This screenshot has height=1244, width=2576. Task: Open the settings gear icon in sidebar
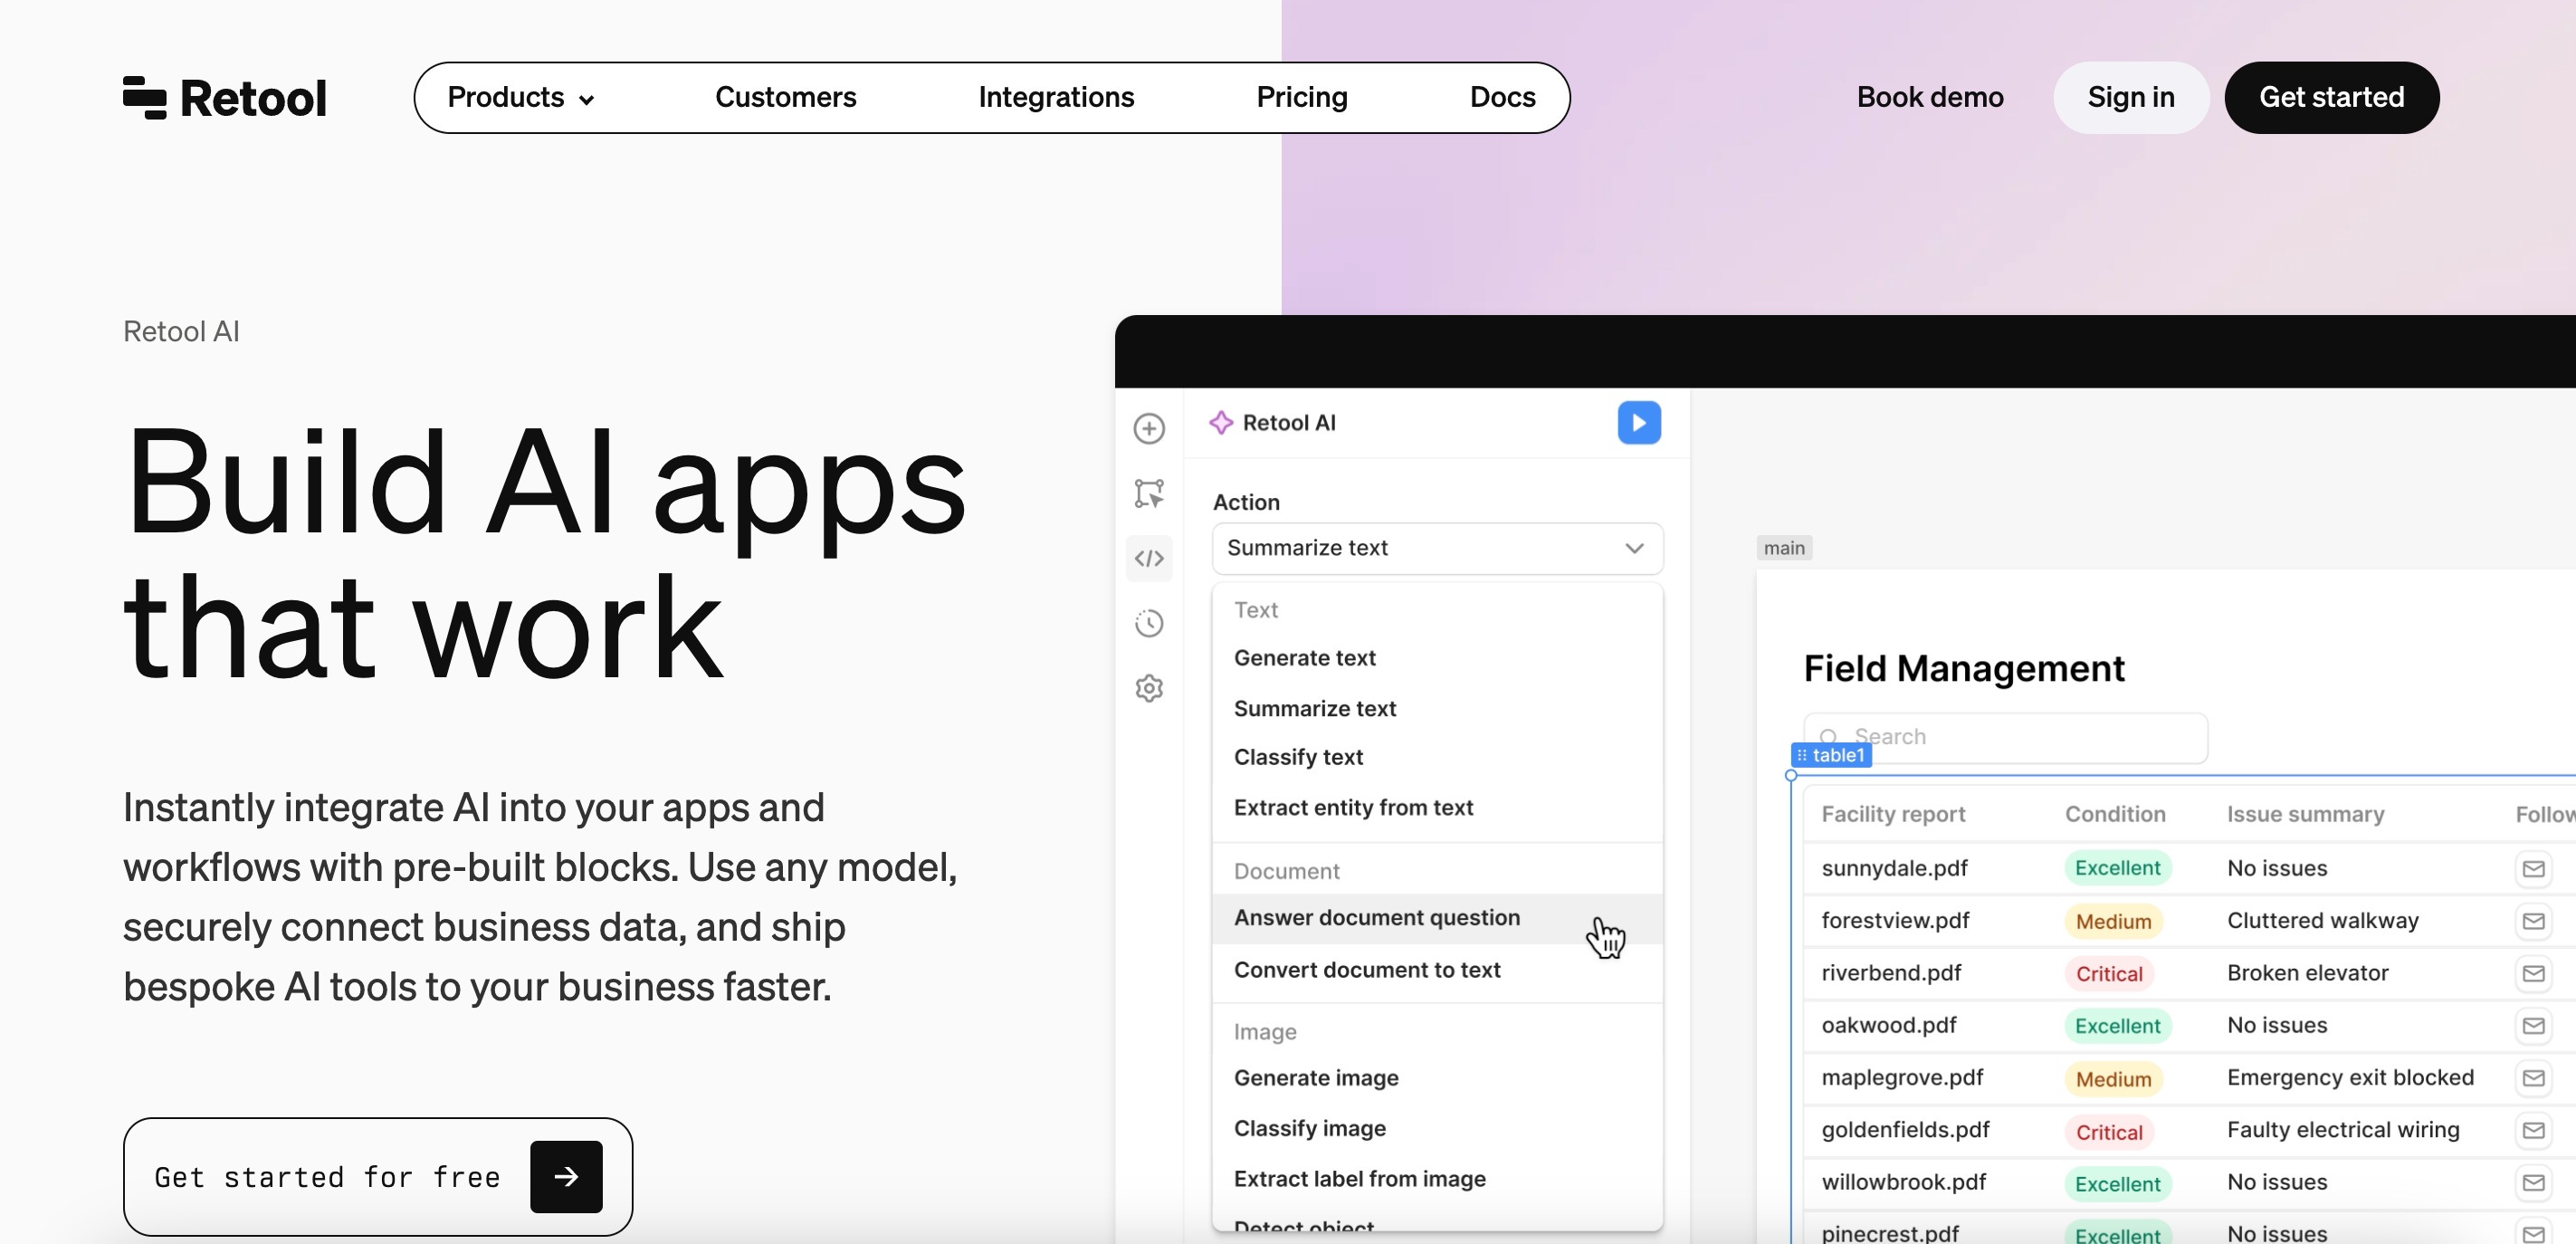[x=1149, y=688]
